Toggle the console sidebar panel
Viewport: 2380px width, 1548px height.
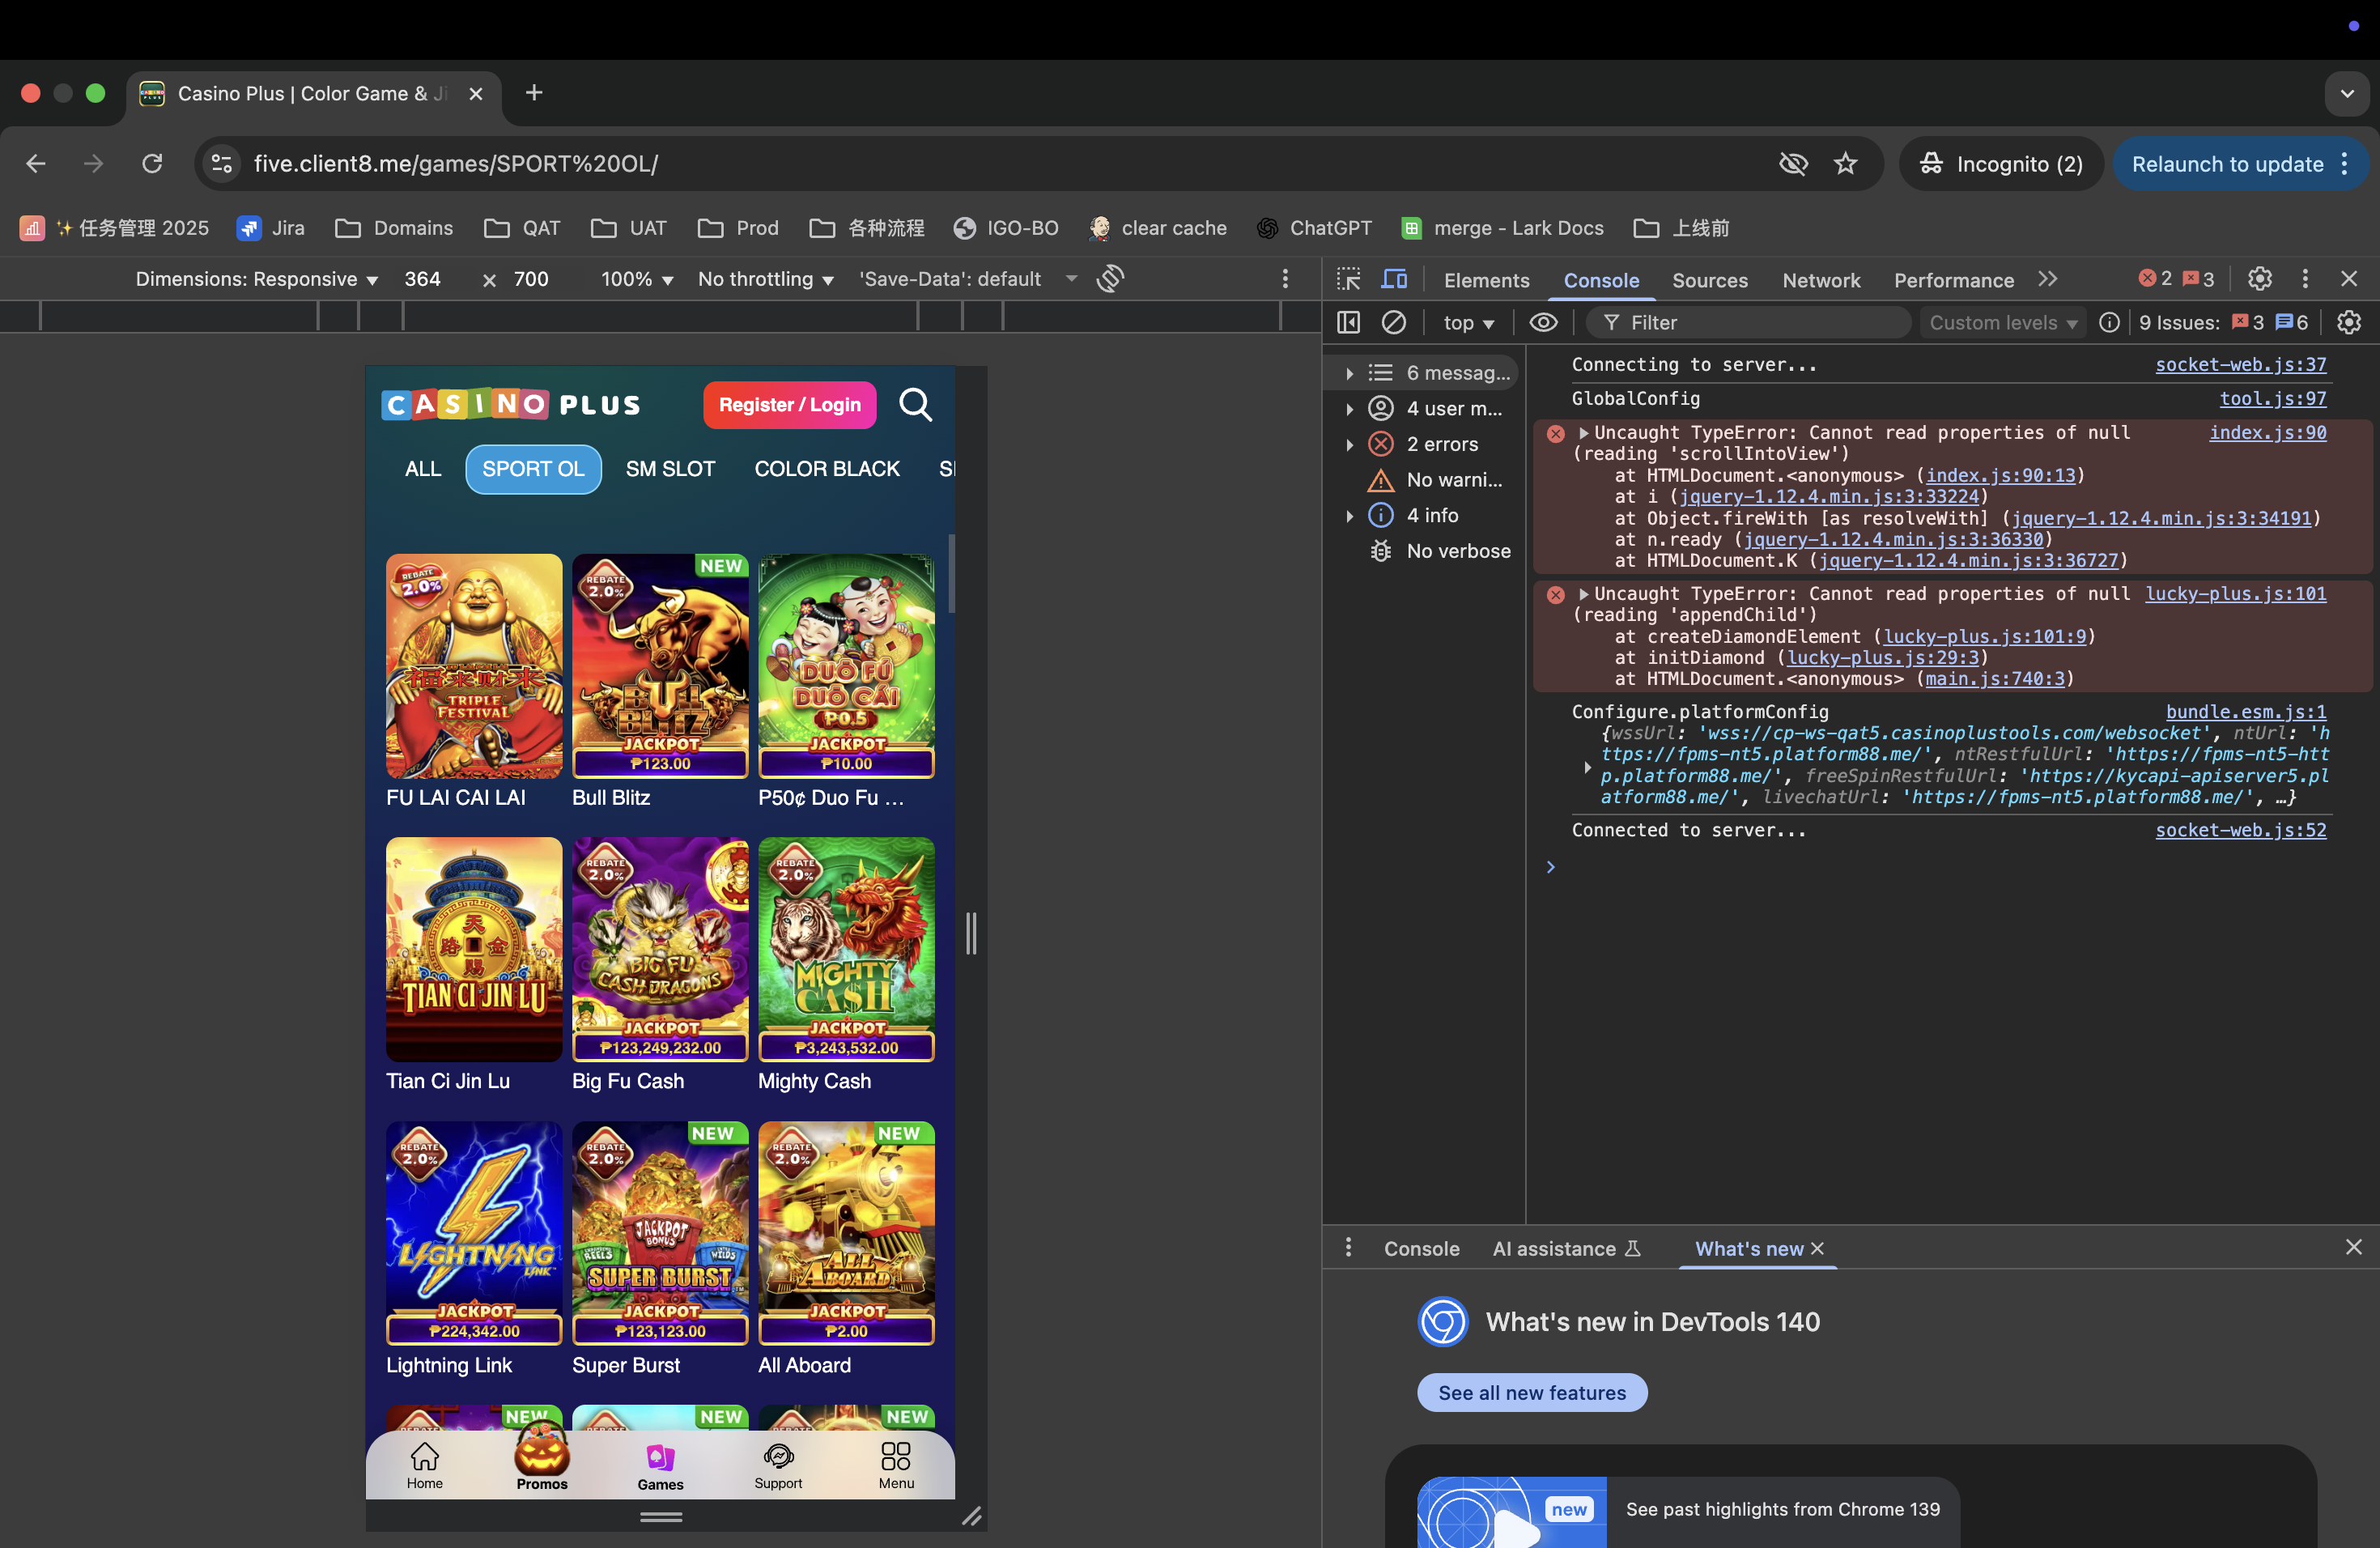point(1348,322)
